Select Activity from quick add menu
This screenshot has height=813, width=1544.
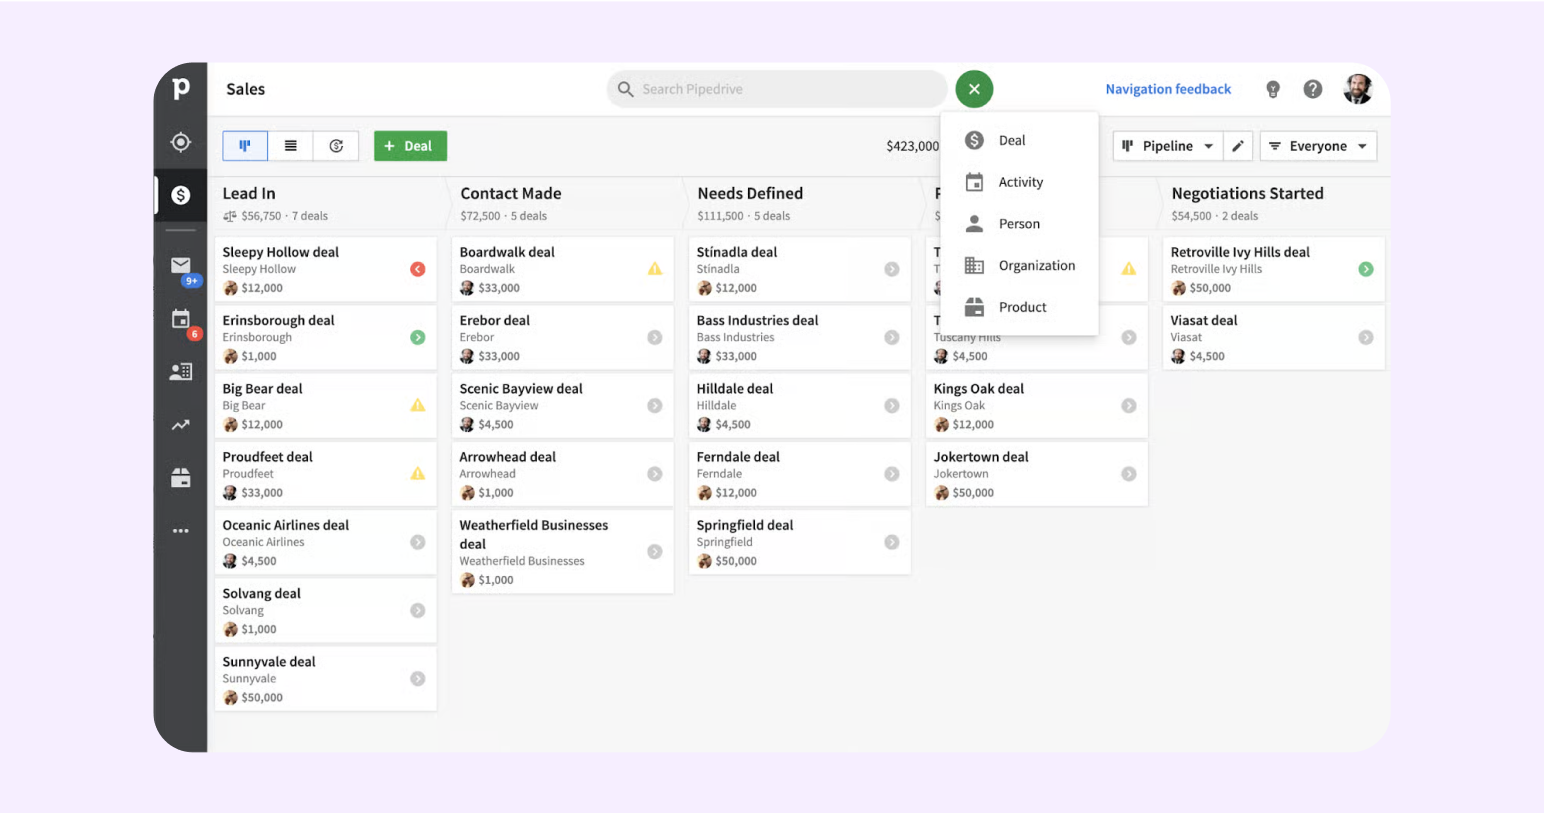point(1020,182)
